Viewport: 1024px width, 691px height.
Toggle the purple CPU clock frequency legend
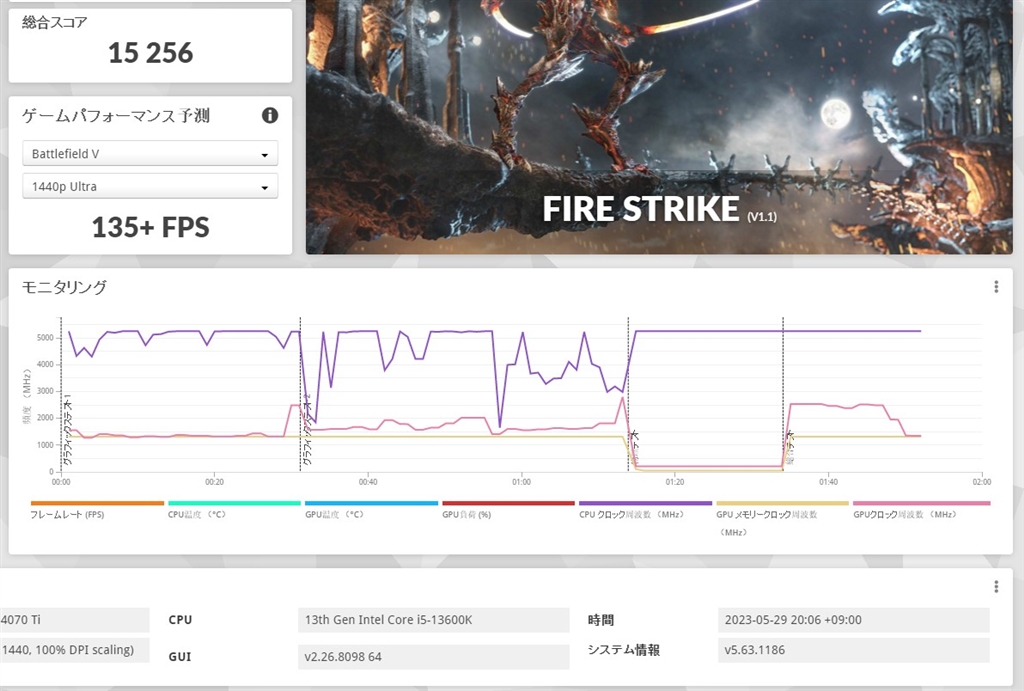click(645, 509)
